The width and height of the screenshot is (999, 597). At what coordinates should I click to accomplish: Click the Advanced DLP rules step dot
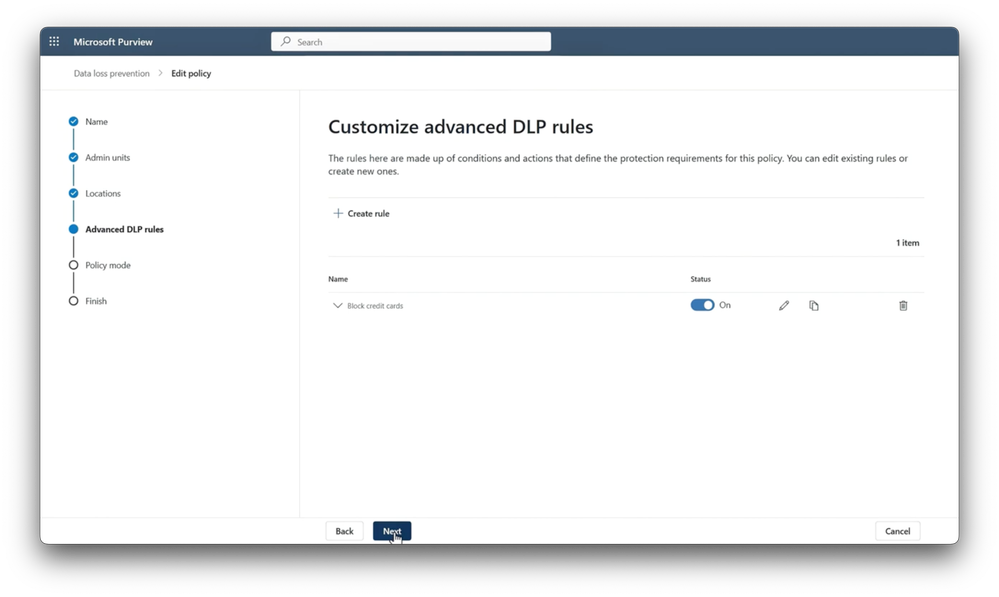[x=73, y=229]
